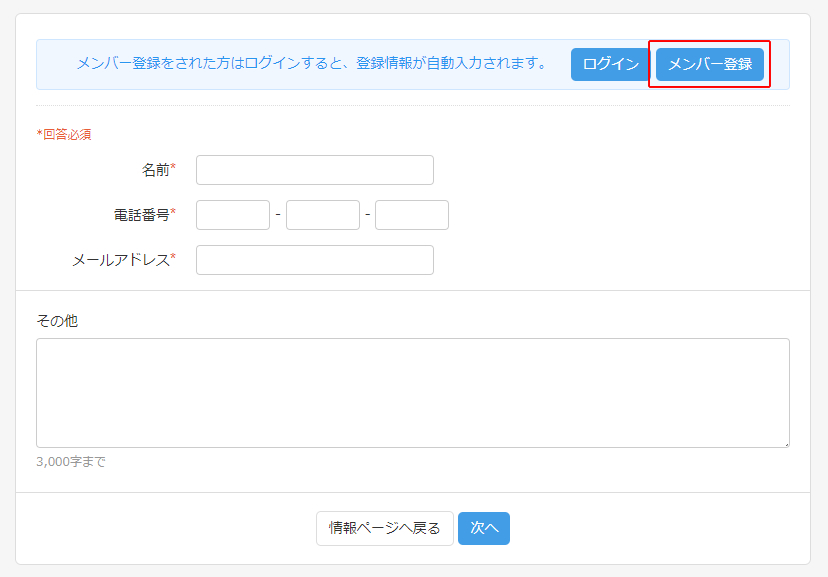Viewport: 828px width, 577px height.
Task: Focus the 名前 text field
Action: (314, 170)
